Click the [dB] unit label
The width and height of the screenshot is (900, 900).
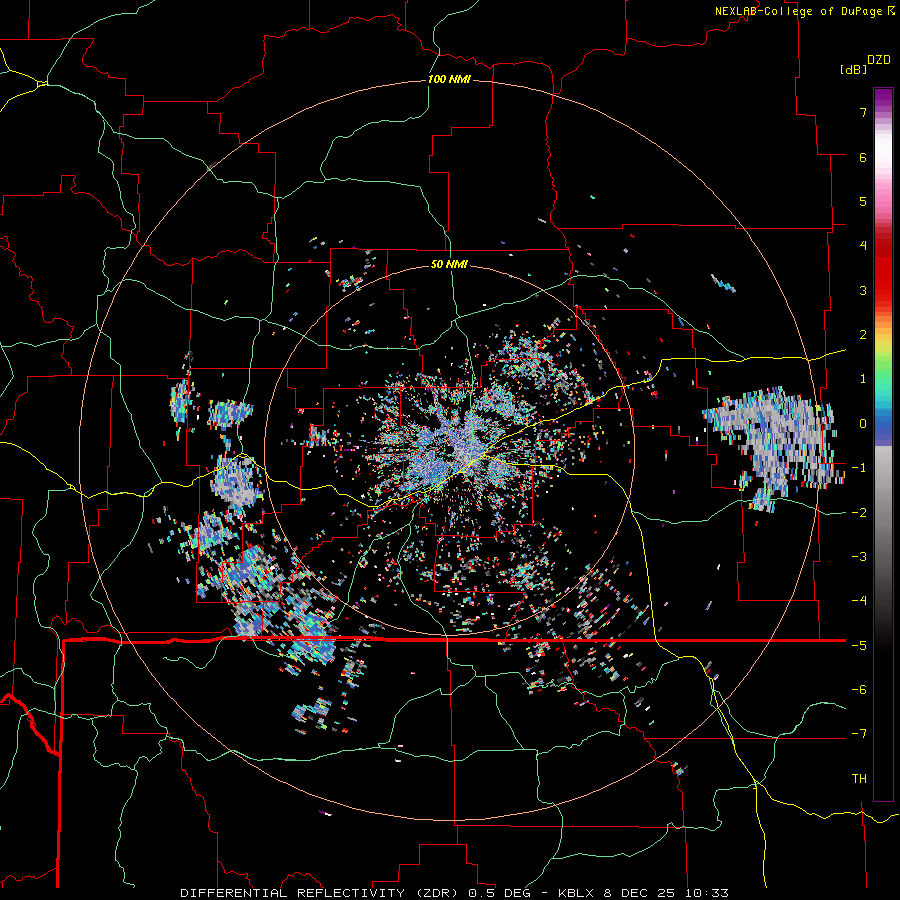pyautogui.click(x=852, y=69)
